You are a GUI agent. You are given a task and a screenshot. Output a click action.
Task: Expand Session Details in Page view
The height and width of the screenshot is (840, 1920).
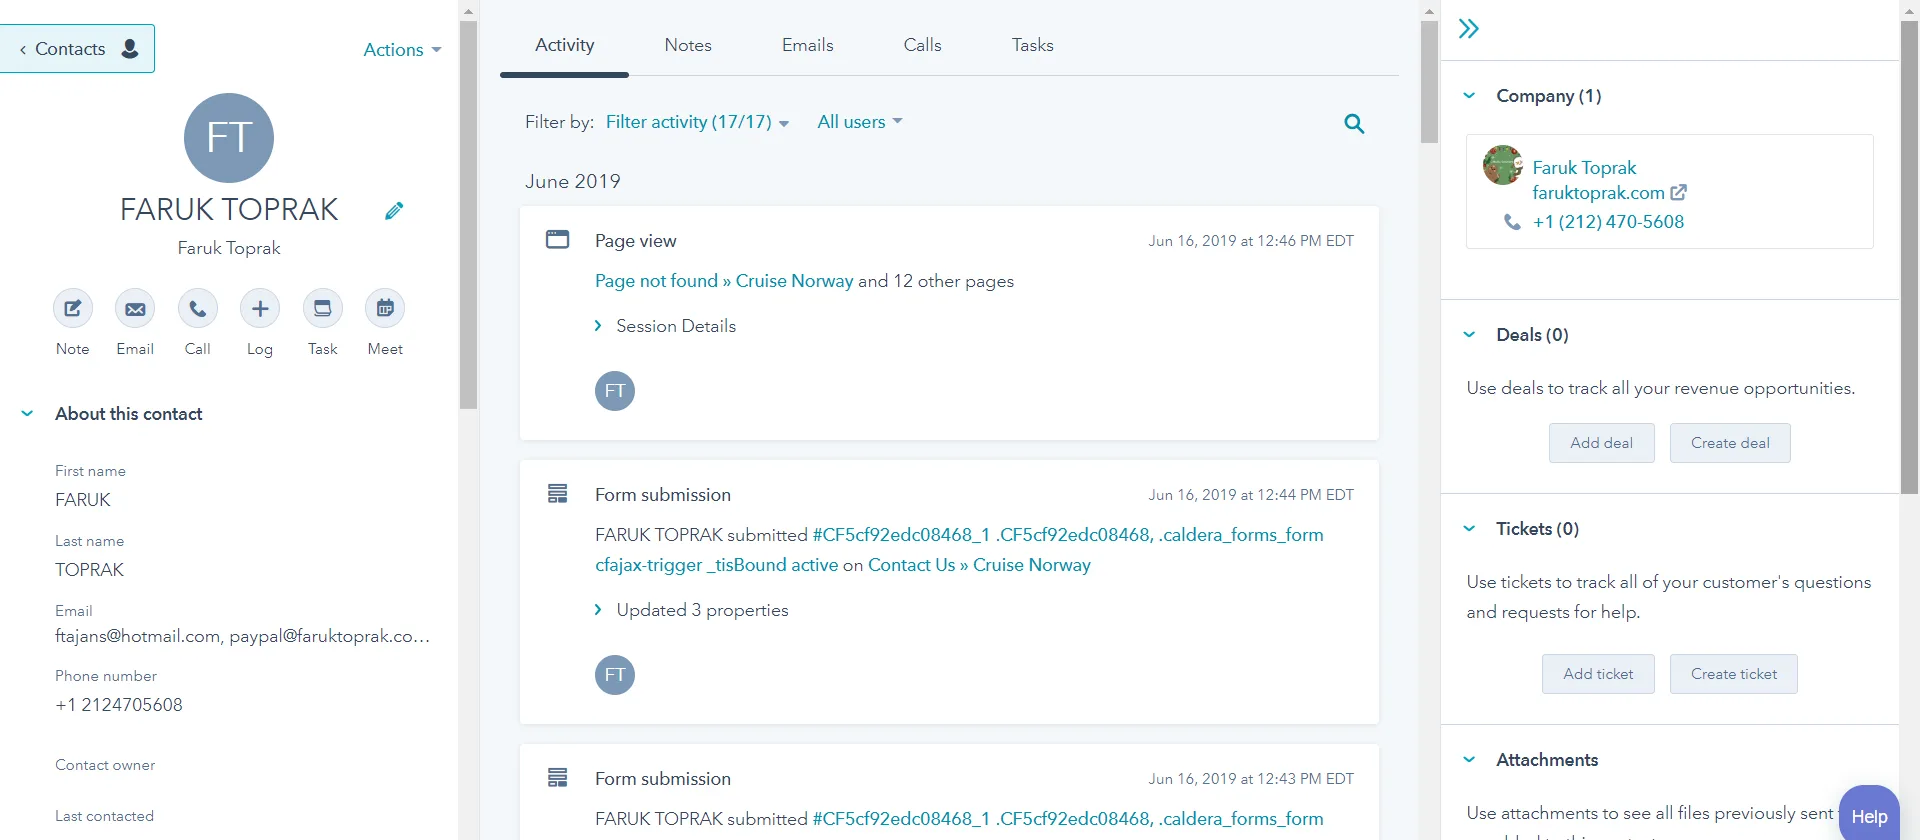click(665, 326)
